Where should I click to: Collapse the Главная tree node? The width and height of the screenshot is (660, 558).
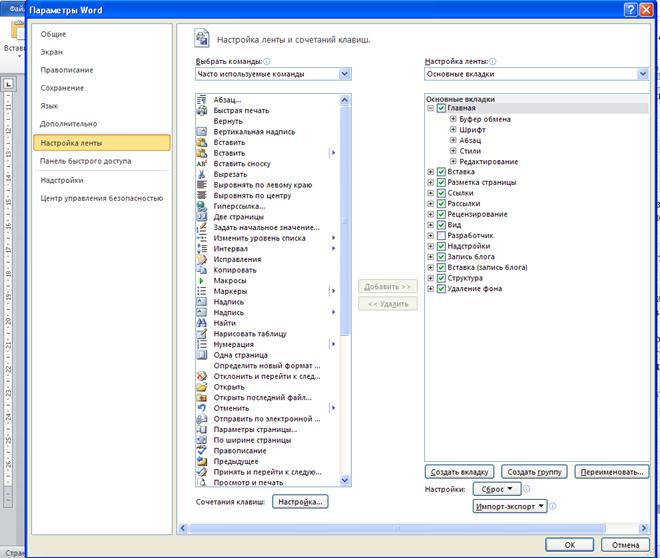430,108
